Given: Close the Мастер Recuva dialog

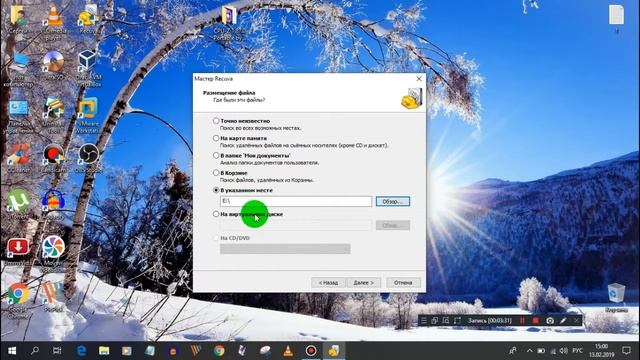Looking at the screenshot, I should [419, 78].
